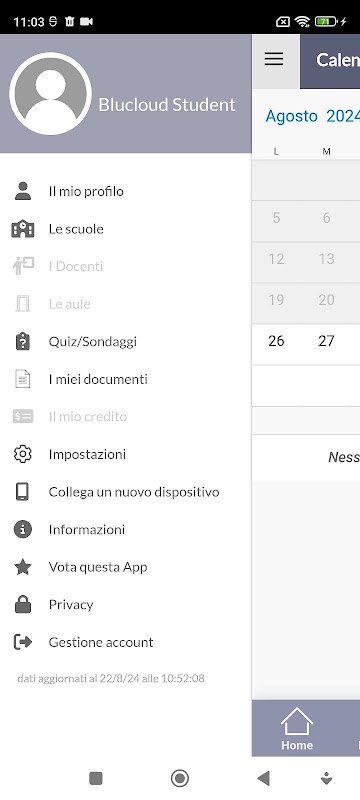This screenshot has height=800, width=360.
Task: Go to the Home tab
Action: pyautogui.click(x=297, y=729)
